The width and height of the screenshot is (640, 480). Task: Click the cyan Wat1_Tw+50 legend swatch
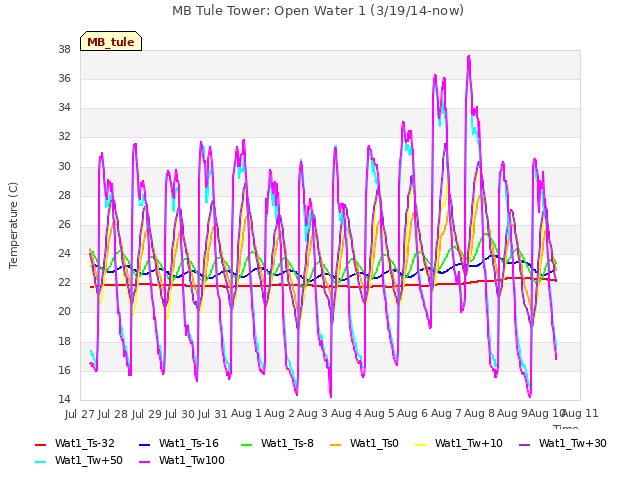41,462
